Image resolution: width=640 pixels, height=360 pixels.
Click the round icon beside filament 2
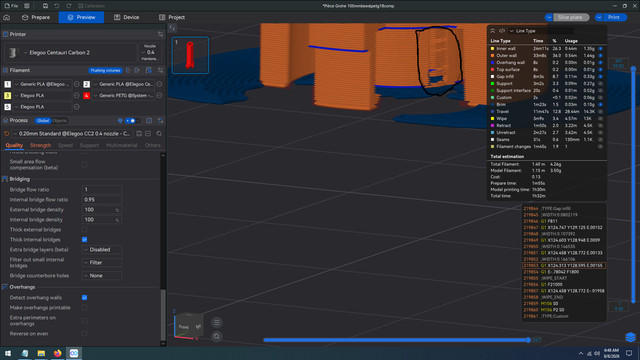pos(160,84)
